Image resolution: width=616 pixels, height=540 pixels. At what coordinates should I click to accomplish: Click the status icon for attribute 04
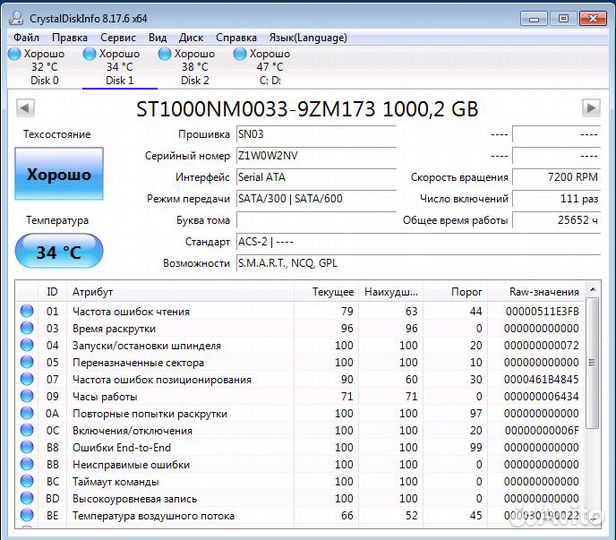(x=27, y=345)
